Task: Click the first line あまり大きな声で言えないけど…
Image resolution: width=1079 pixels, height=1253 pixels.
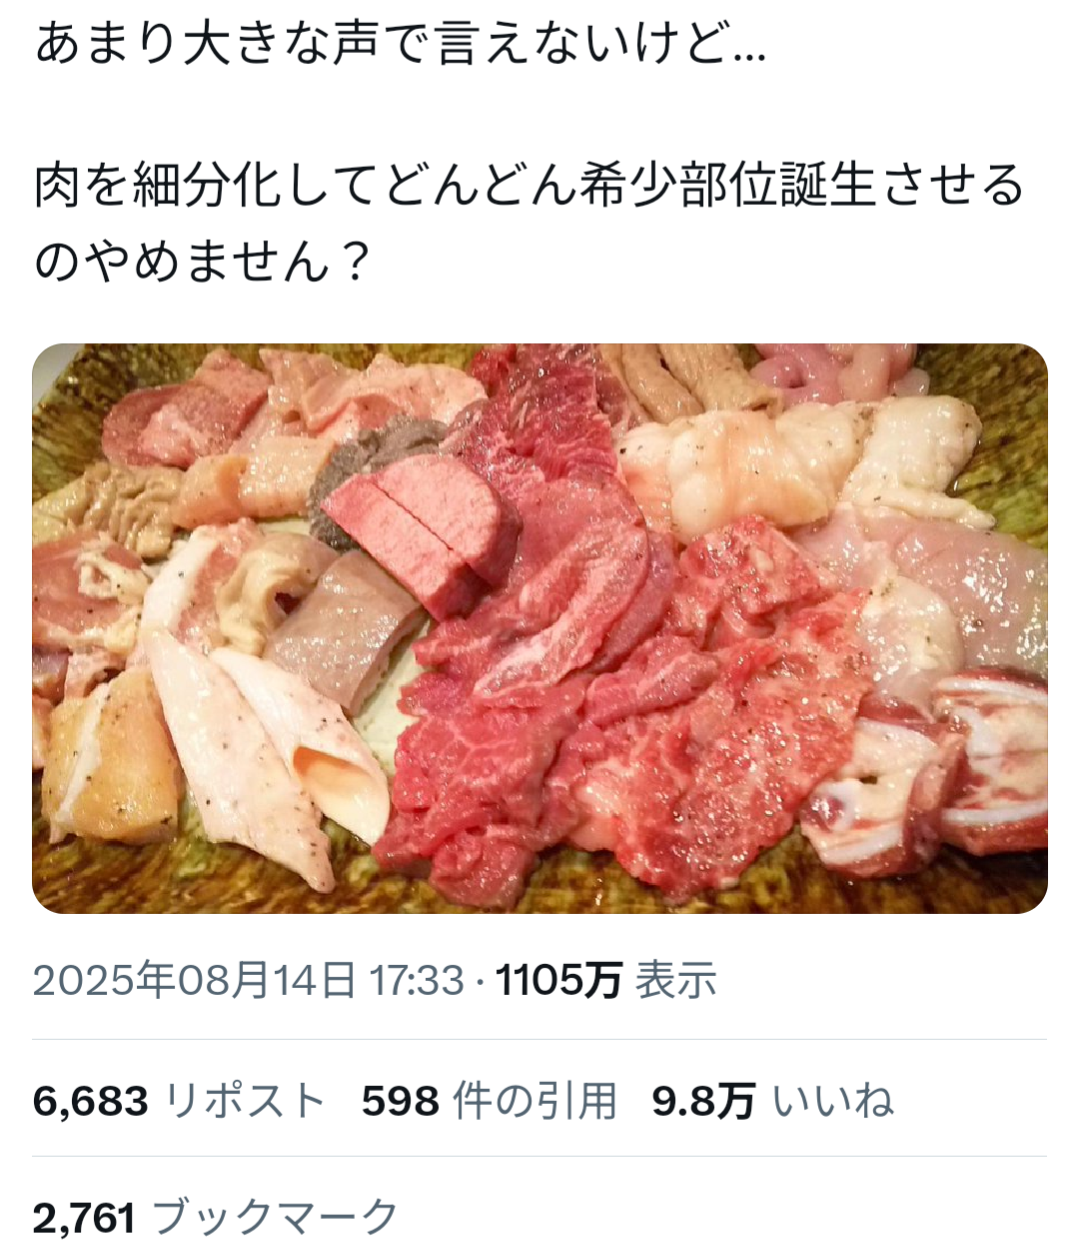Action: tap(400, 45)
